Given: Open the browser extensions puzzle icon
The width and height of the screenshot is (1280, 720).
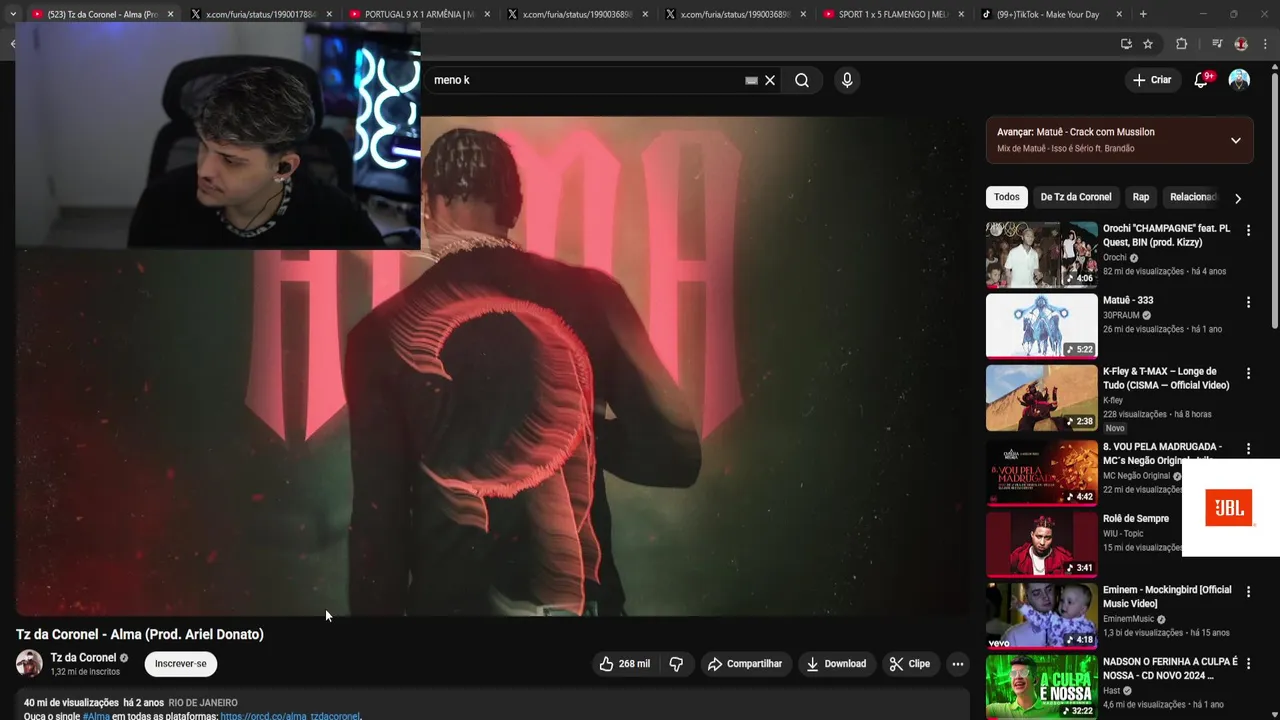Looking at the screenshot, I should 1182,44.
